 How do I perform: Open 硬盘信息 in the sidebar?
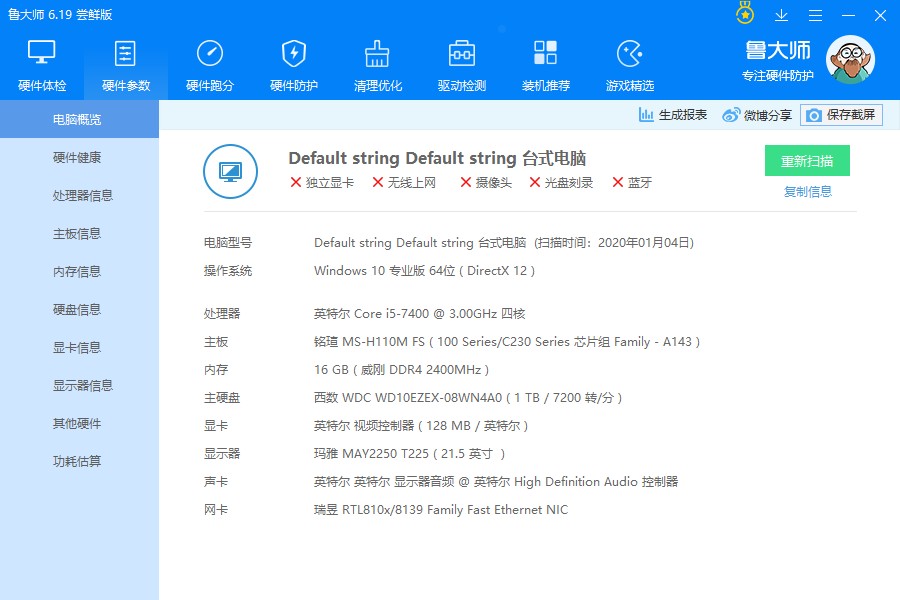point(79,309)
